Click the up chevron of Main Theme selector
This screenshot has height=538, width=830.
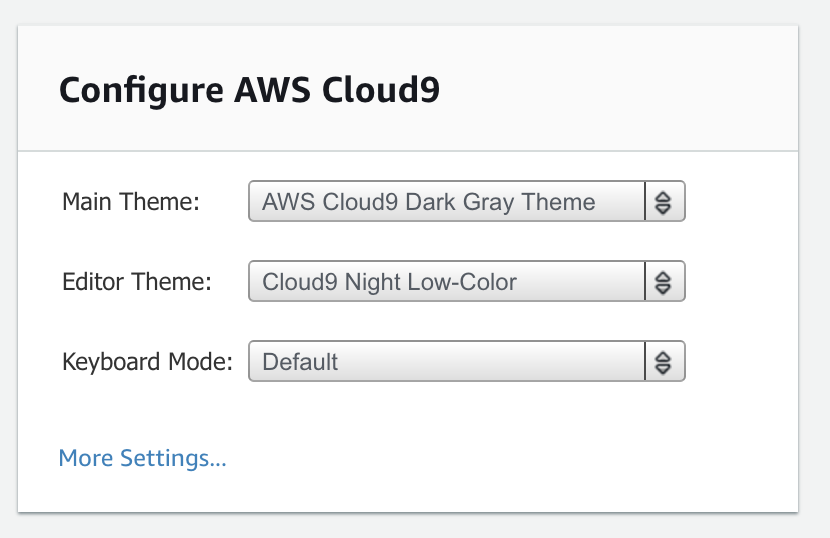click(663, 197)
